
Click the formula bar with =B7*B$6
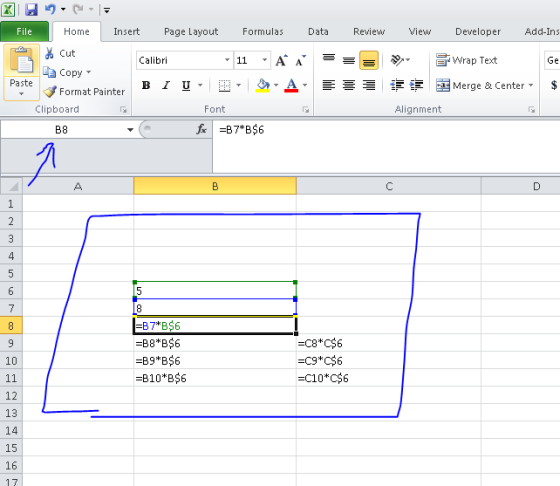tap(386, 146)
